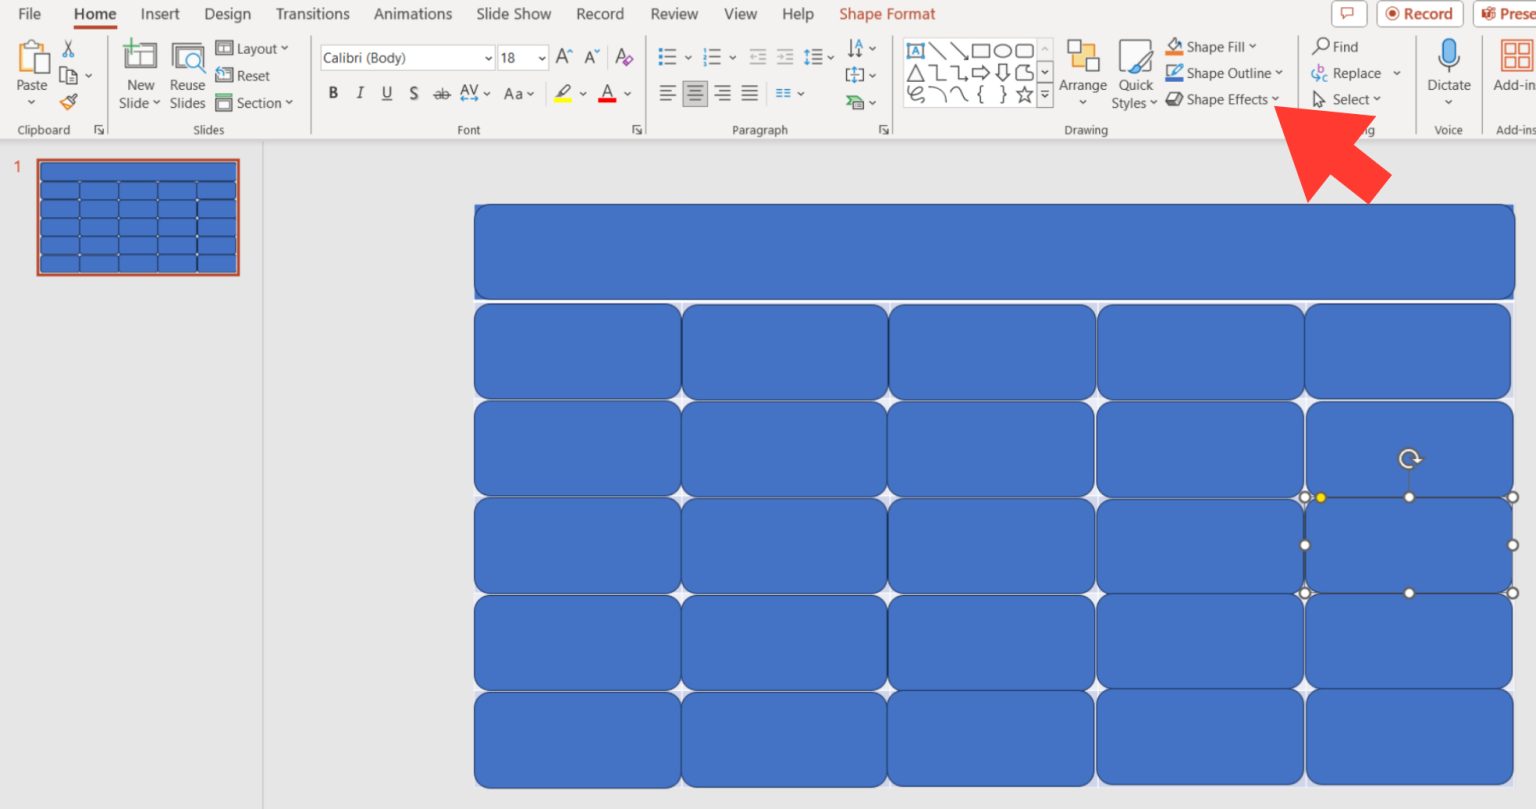
Task: Select slide 1 thumbnail in the panel
Action: pos(137,215)
